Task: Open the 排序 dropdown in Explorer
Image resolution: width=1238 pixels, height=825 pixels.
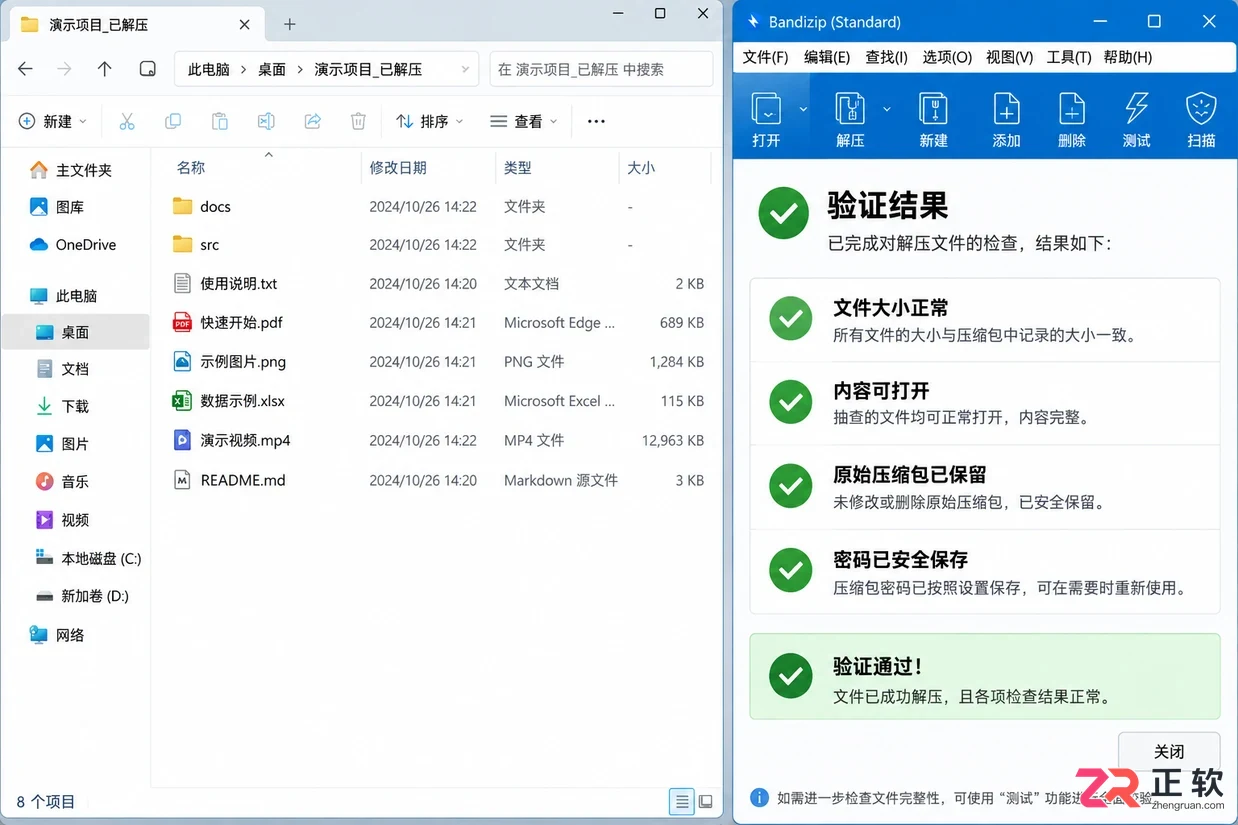Action: click(430, 121)
